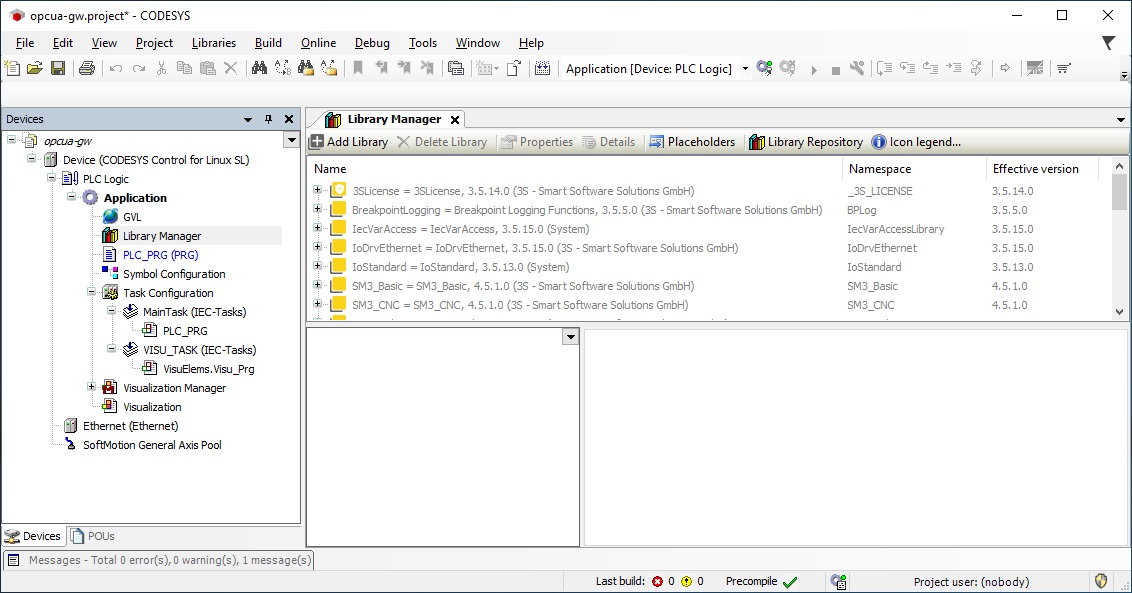
Task: Expand the Visualization Manager node
Action: click(92, 387)
